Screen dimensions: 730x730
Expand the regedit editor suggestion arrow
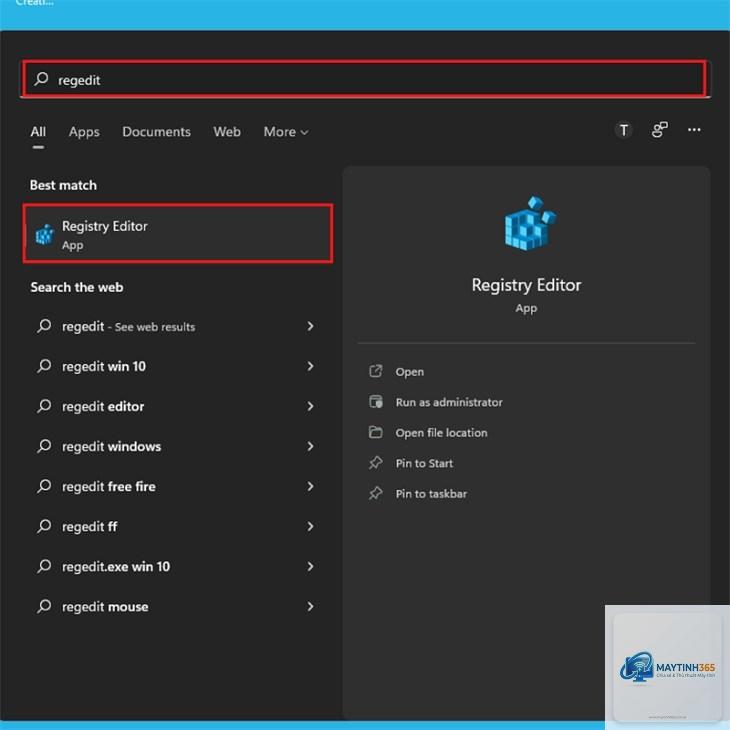(311, 406)
